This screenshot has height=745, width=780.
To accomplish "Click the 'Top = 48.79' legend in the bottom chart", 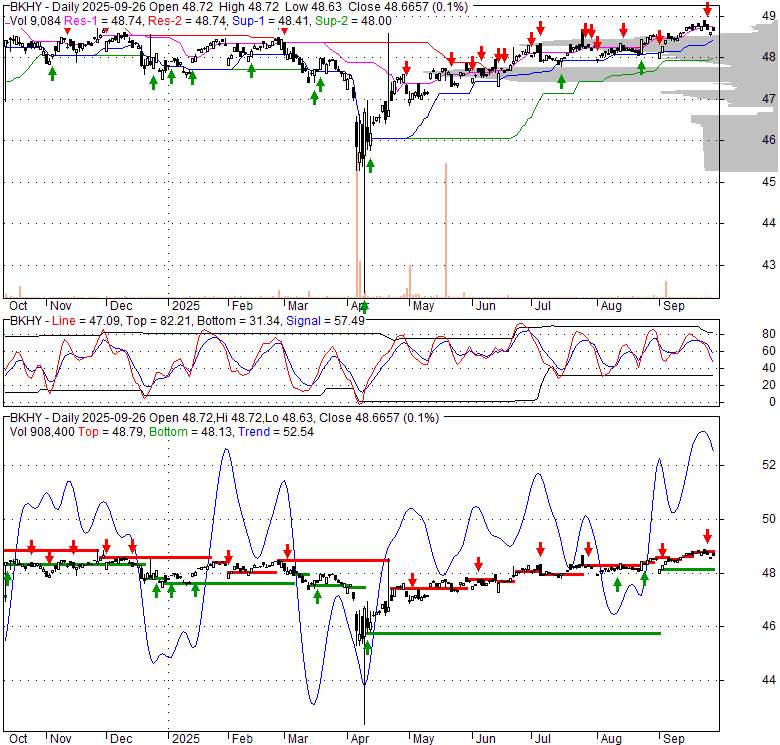I will point(111,432).
